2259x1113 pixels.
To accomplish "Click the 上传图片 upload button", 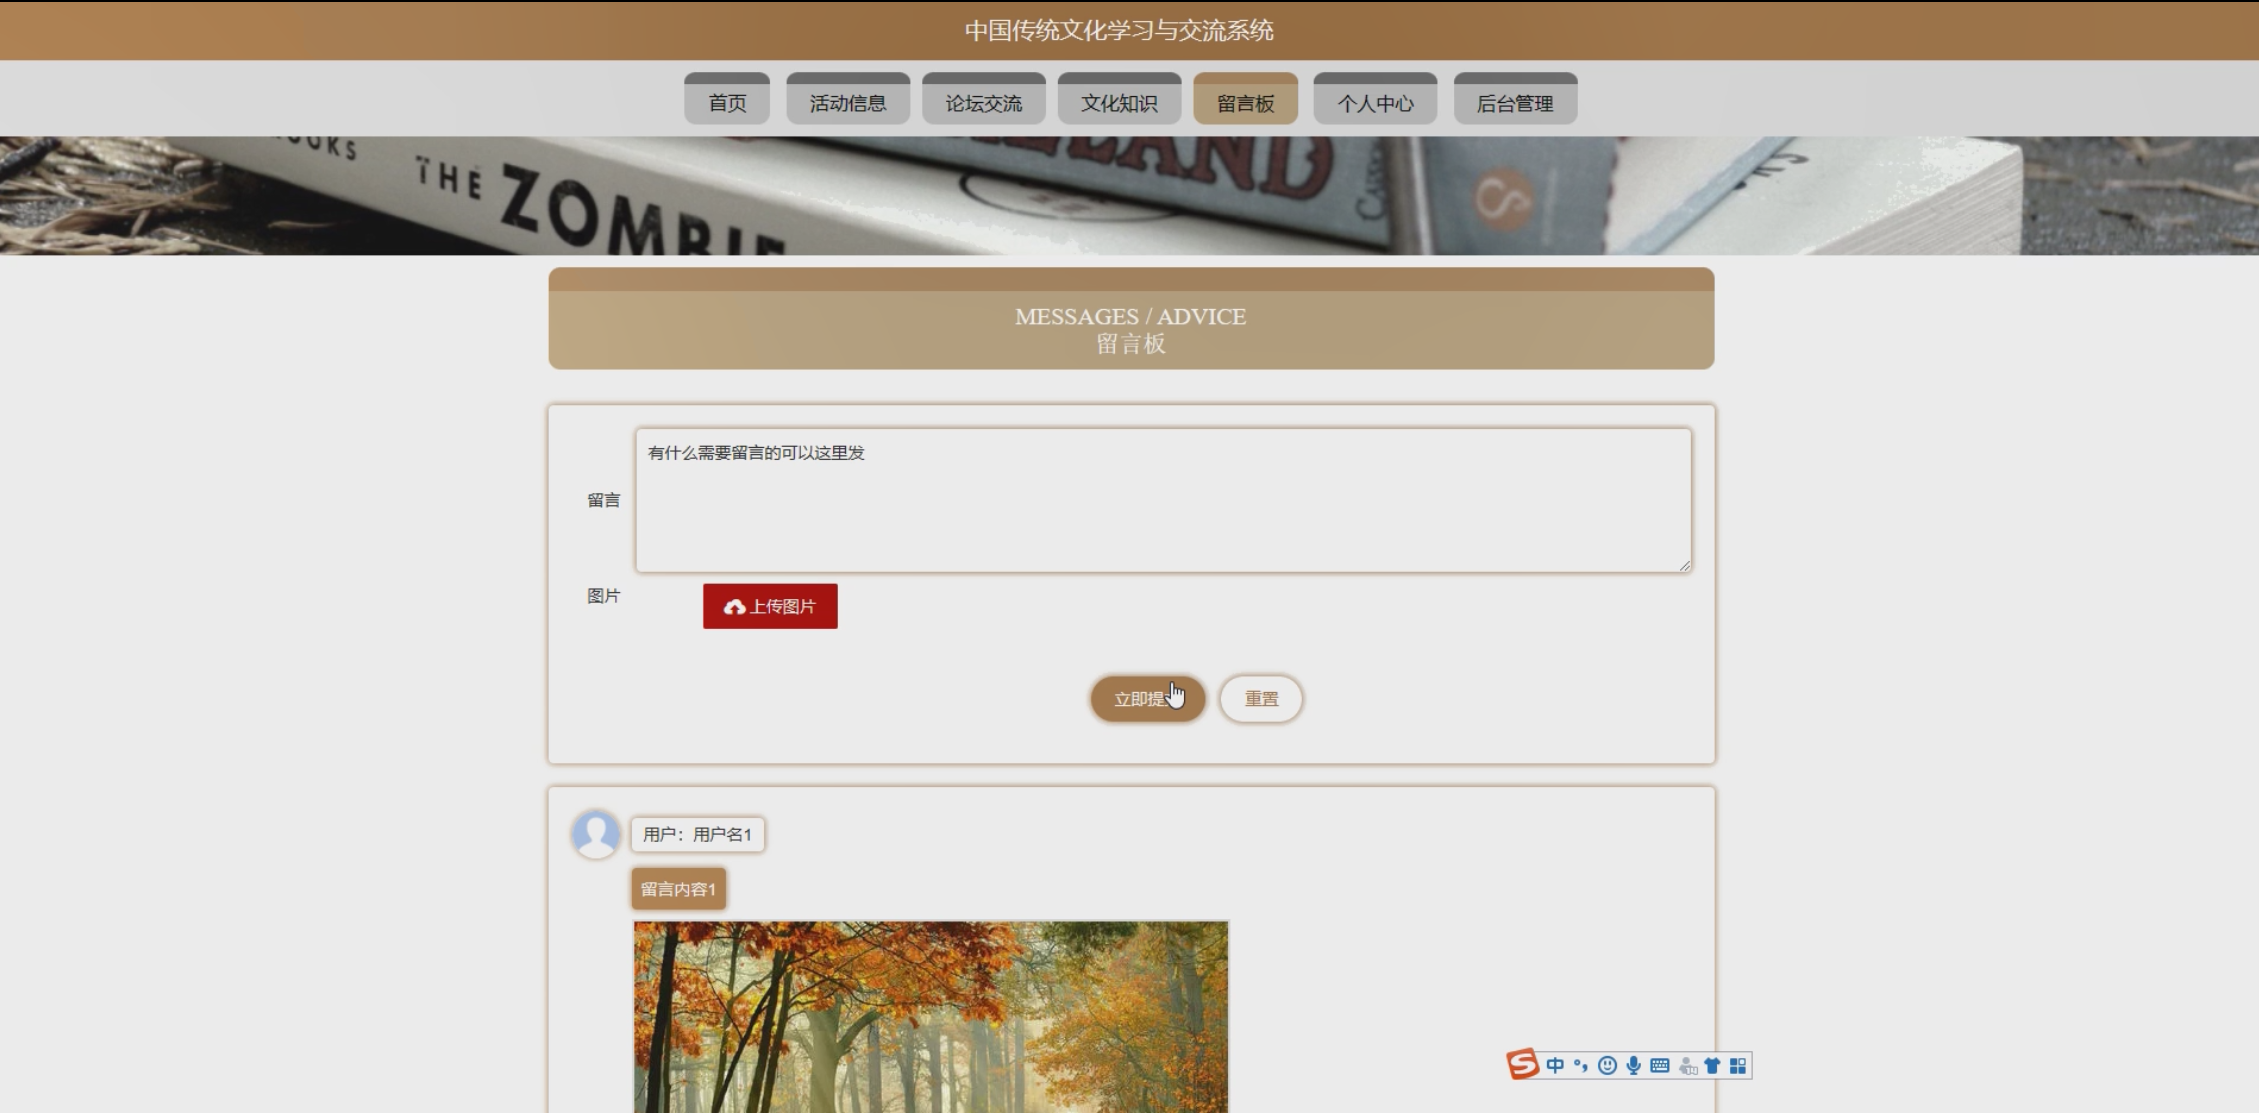I will coord(770,606).
